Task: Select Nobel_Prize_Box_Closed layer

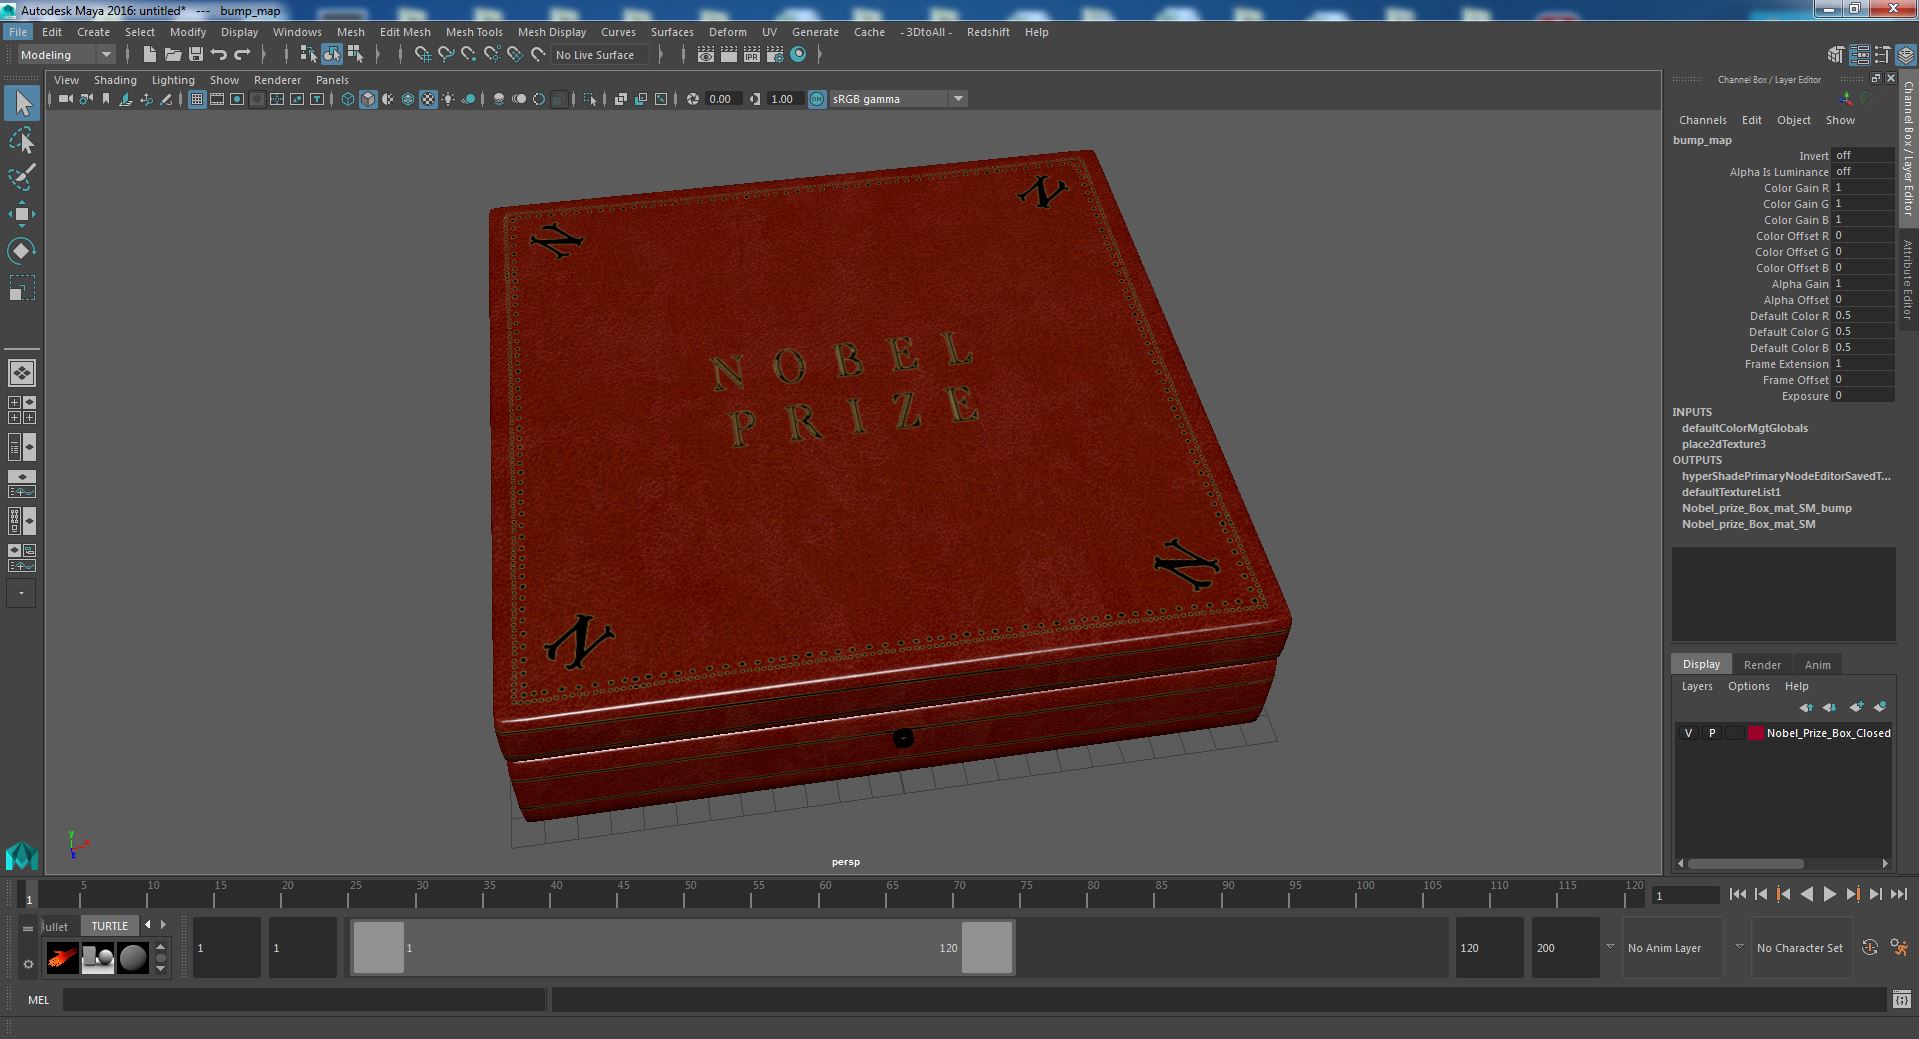Action: point(1828,733)
